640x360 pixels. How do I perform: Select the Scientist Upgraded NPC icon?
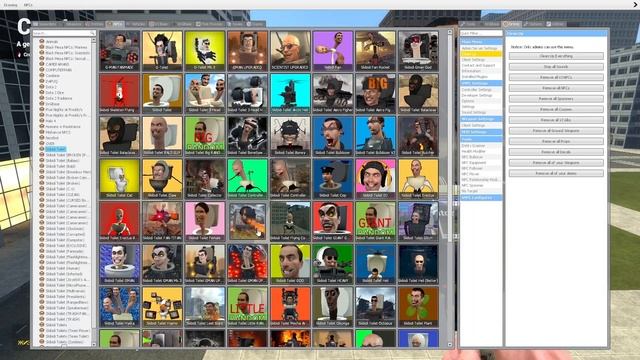[x=290, y=51]
